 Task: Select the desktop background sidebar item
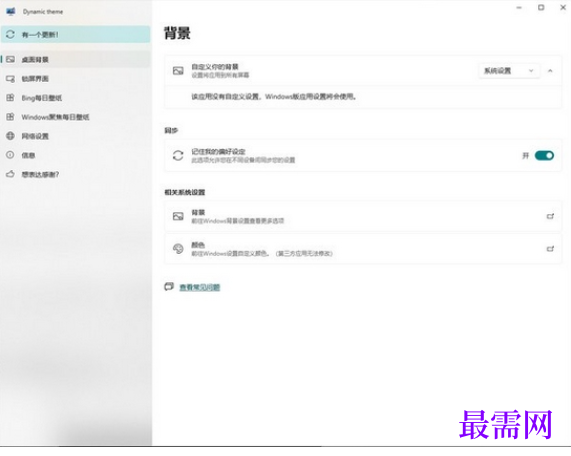click(x=75, y=59)
